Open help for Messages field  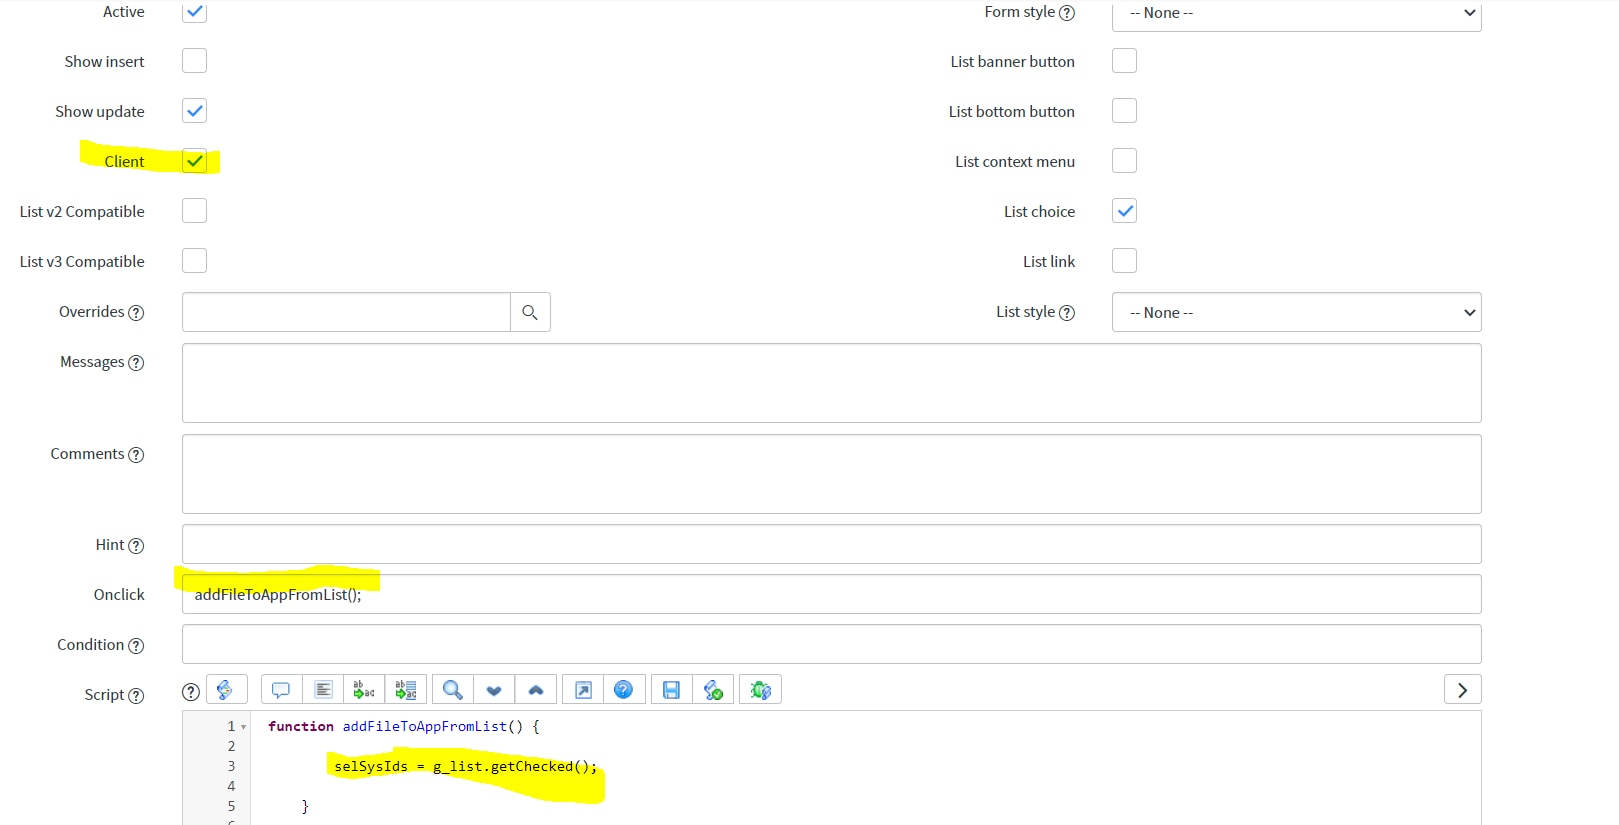[136, 363]
